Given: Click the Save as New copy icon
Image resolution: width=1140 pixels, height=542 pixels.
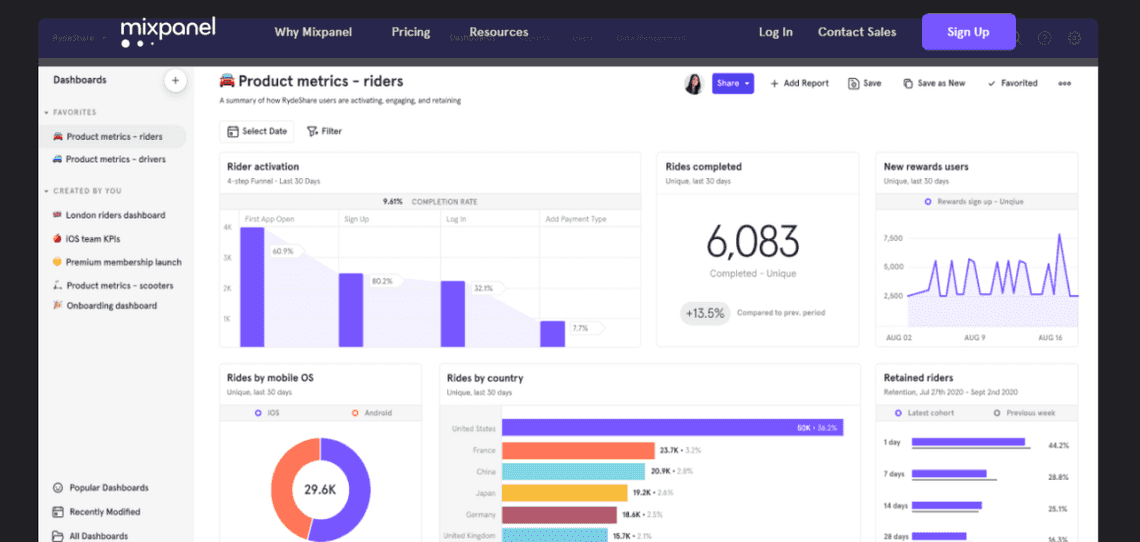Looking at the screenshot, I should pos(908,84).
